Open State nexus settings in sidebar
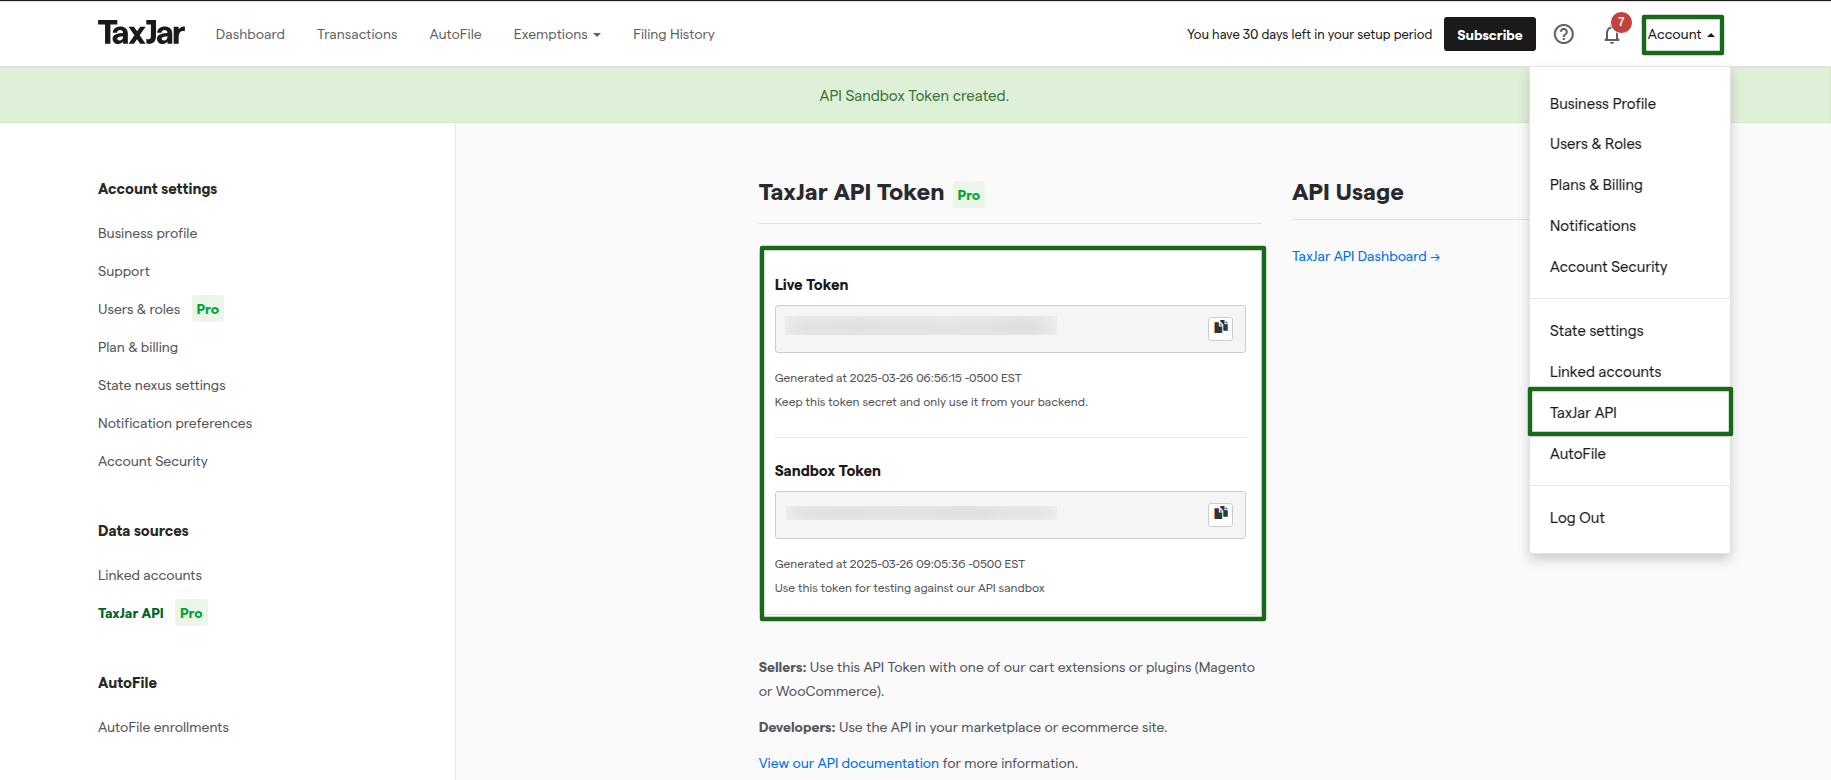 (162, 385)
